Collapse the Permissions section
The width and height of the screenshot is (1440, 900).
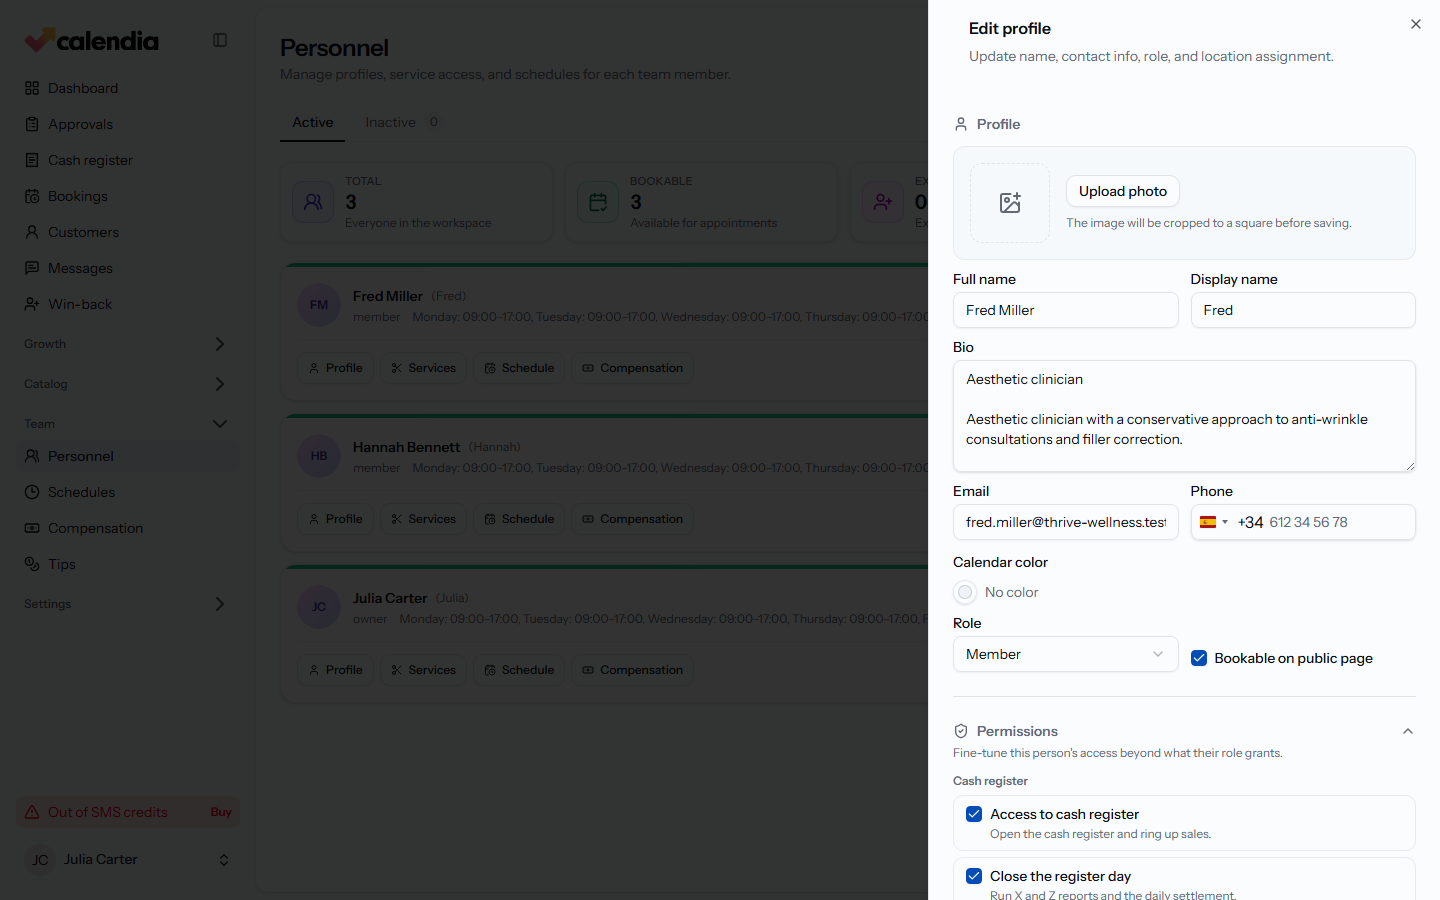[x=1408, y=731]
